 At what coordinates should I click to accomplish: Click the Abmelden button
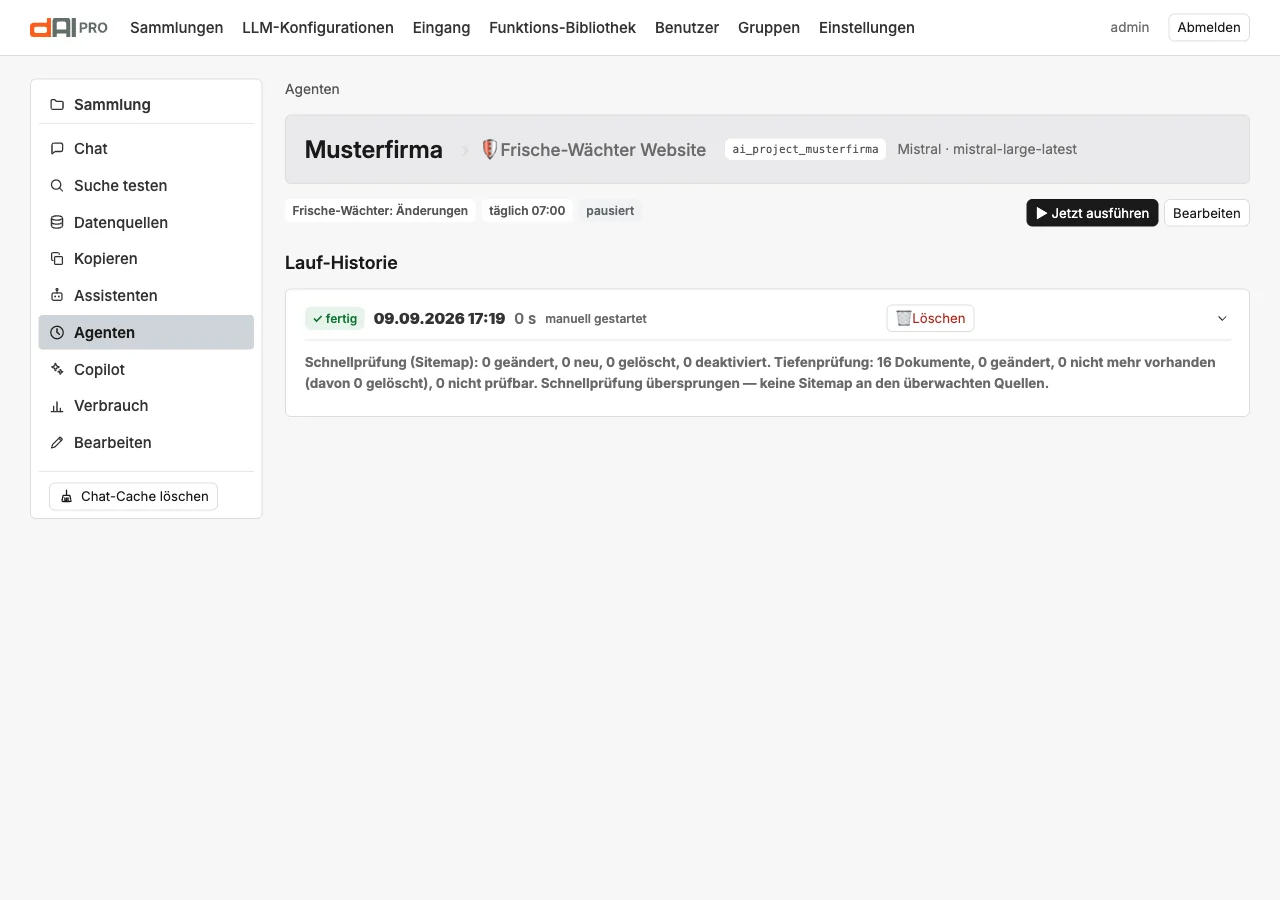[x=1209, y=28]
